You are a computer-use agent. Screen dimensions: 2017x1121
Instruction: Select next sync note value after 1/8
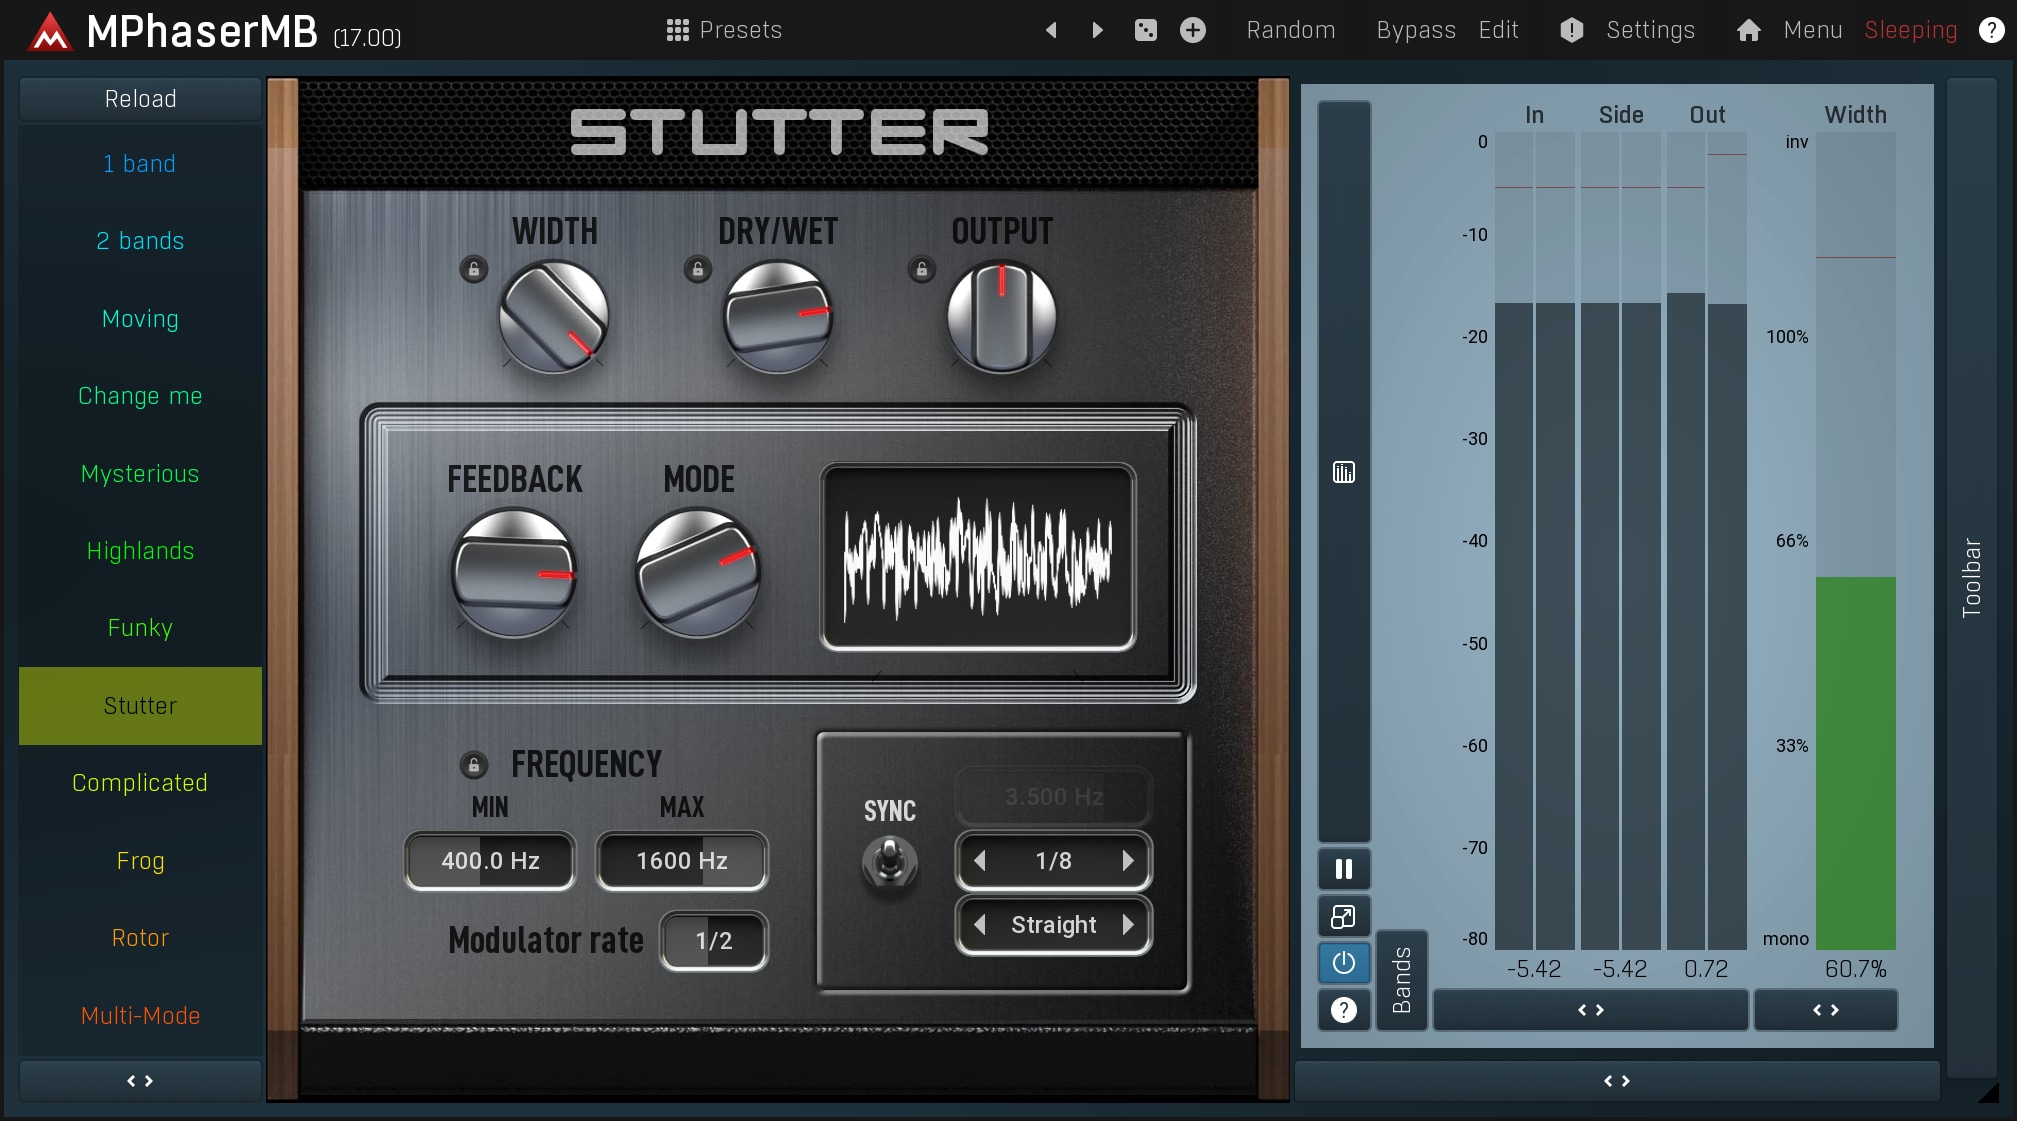pos(1128,861)
